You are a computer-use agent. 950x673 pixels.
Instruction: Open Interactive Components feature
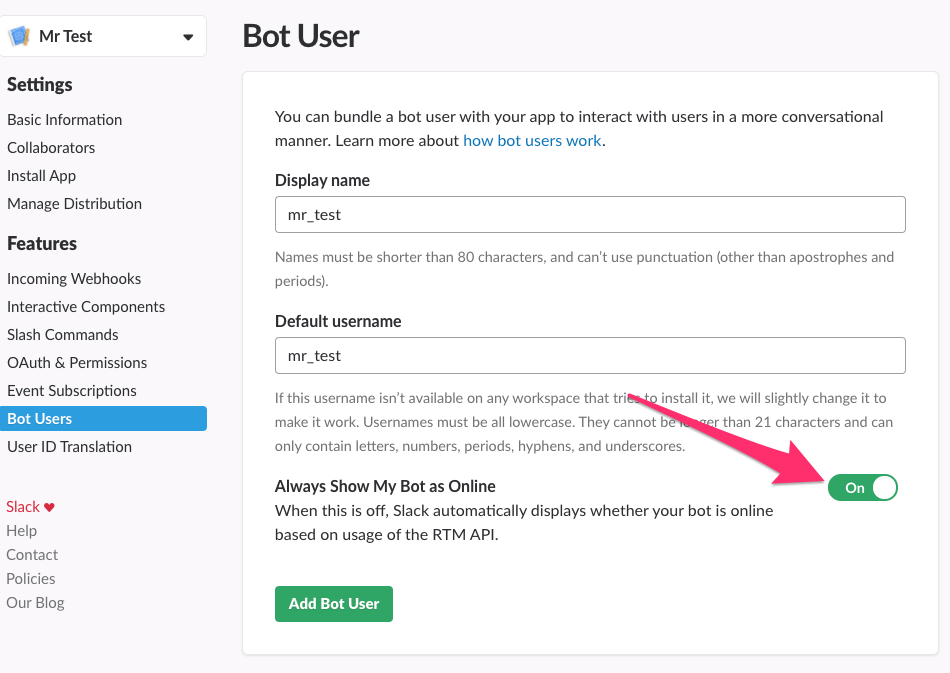(x=86, y=307)
